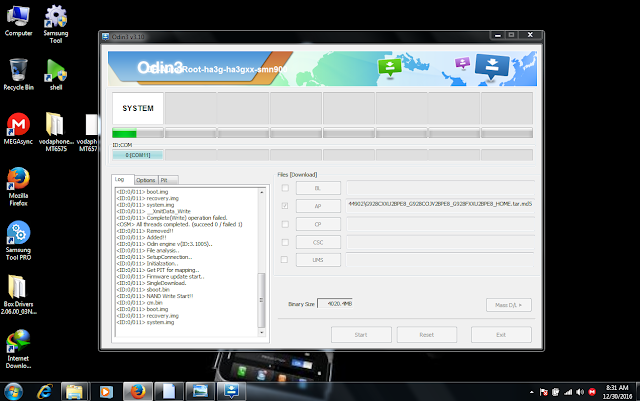
Task: Click the BL file path field
Action: point(440,188)
